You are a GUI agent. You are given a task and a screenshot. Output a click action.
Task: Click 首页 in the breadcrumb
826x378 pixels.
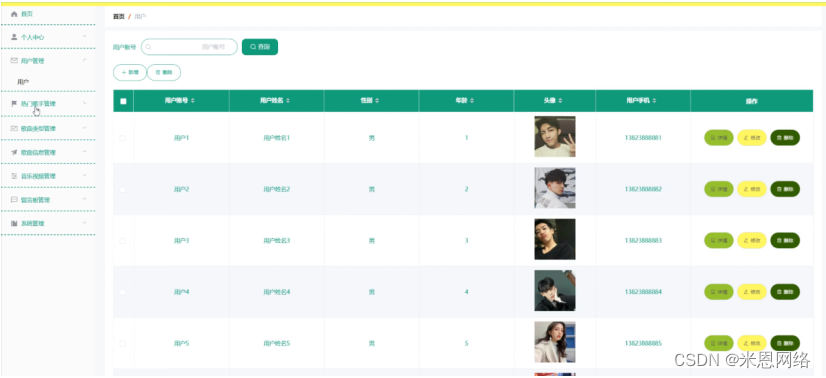click(x=119, y=17)
